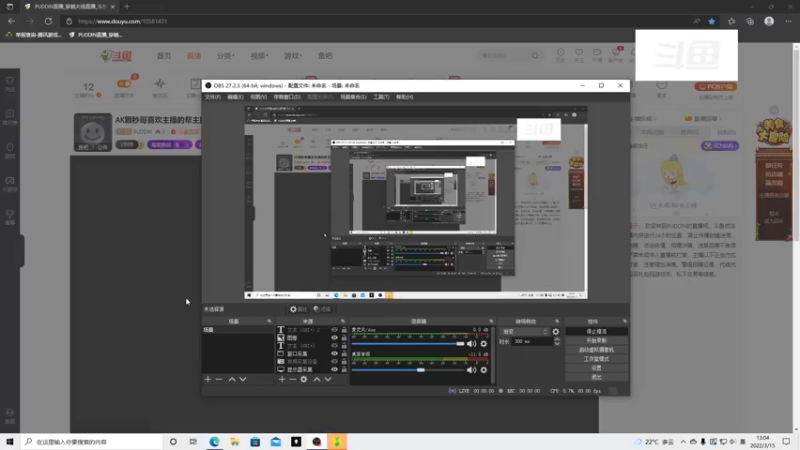Show hidden system tray icons chevron
Screen dimensions: 800x450
(683, 442)
